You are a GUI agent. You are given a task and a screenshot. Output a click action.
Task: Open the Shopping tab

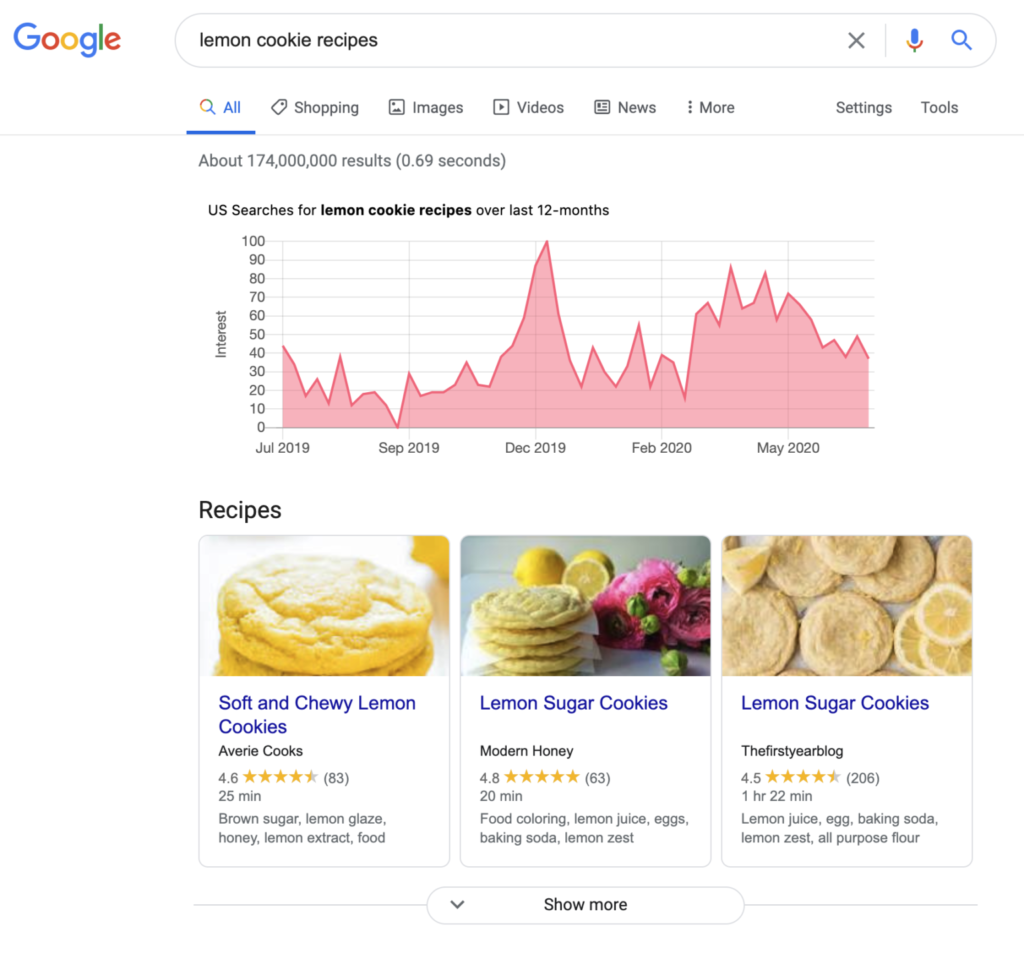315,107
